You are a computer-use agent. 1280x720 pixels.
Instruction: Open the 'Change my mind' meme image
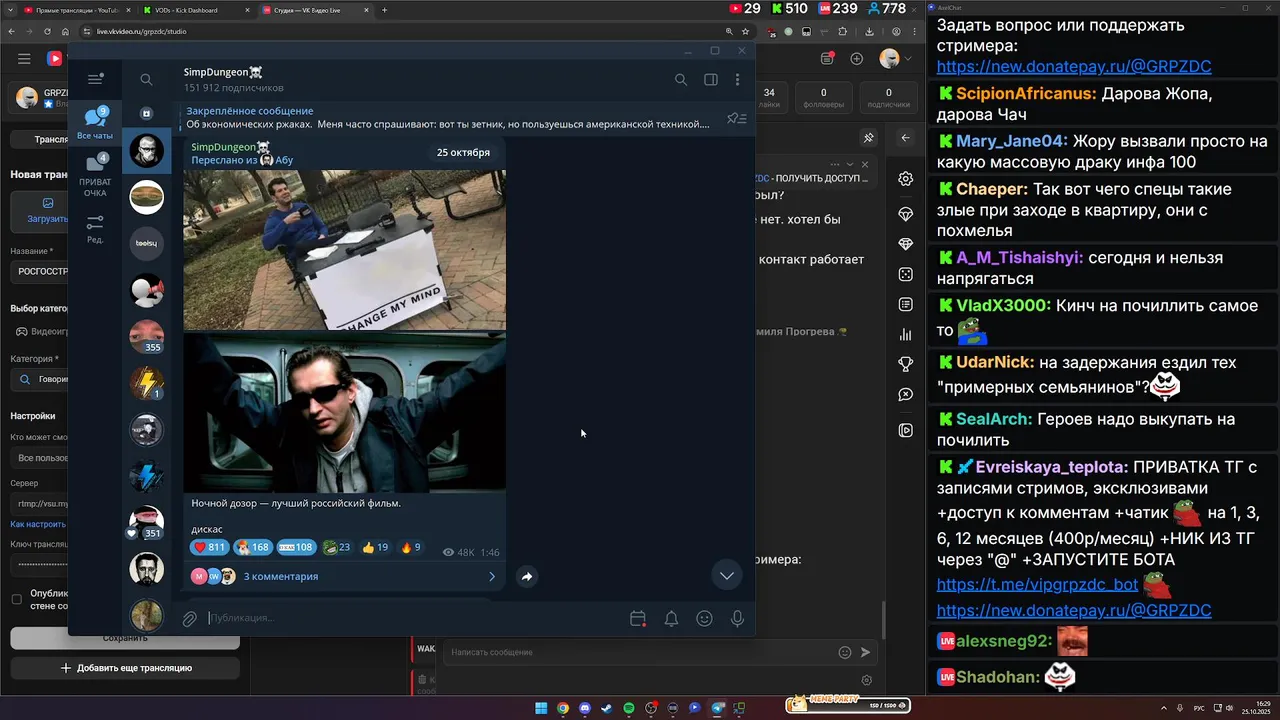click(x=345, y=250)
